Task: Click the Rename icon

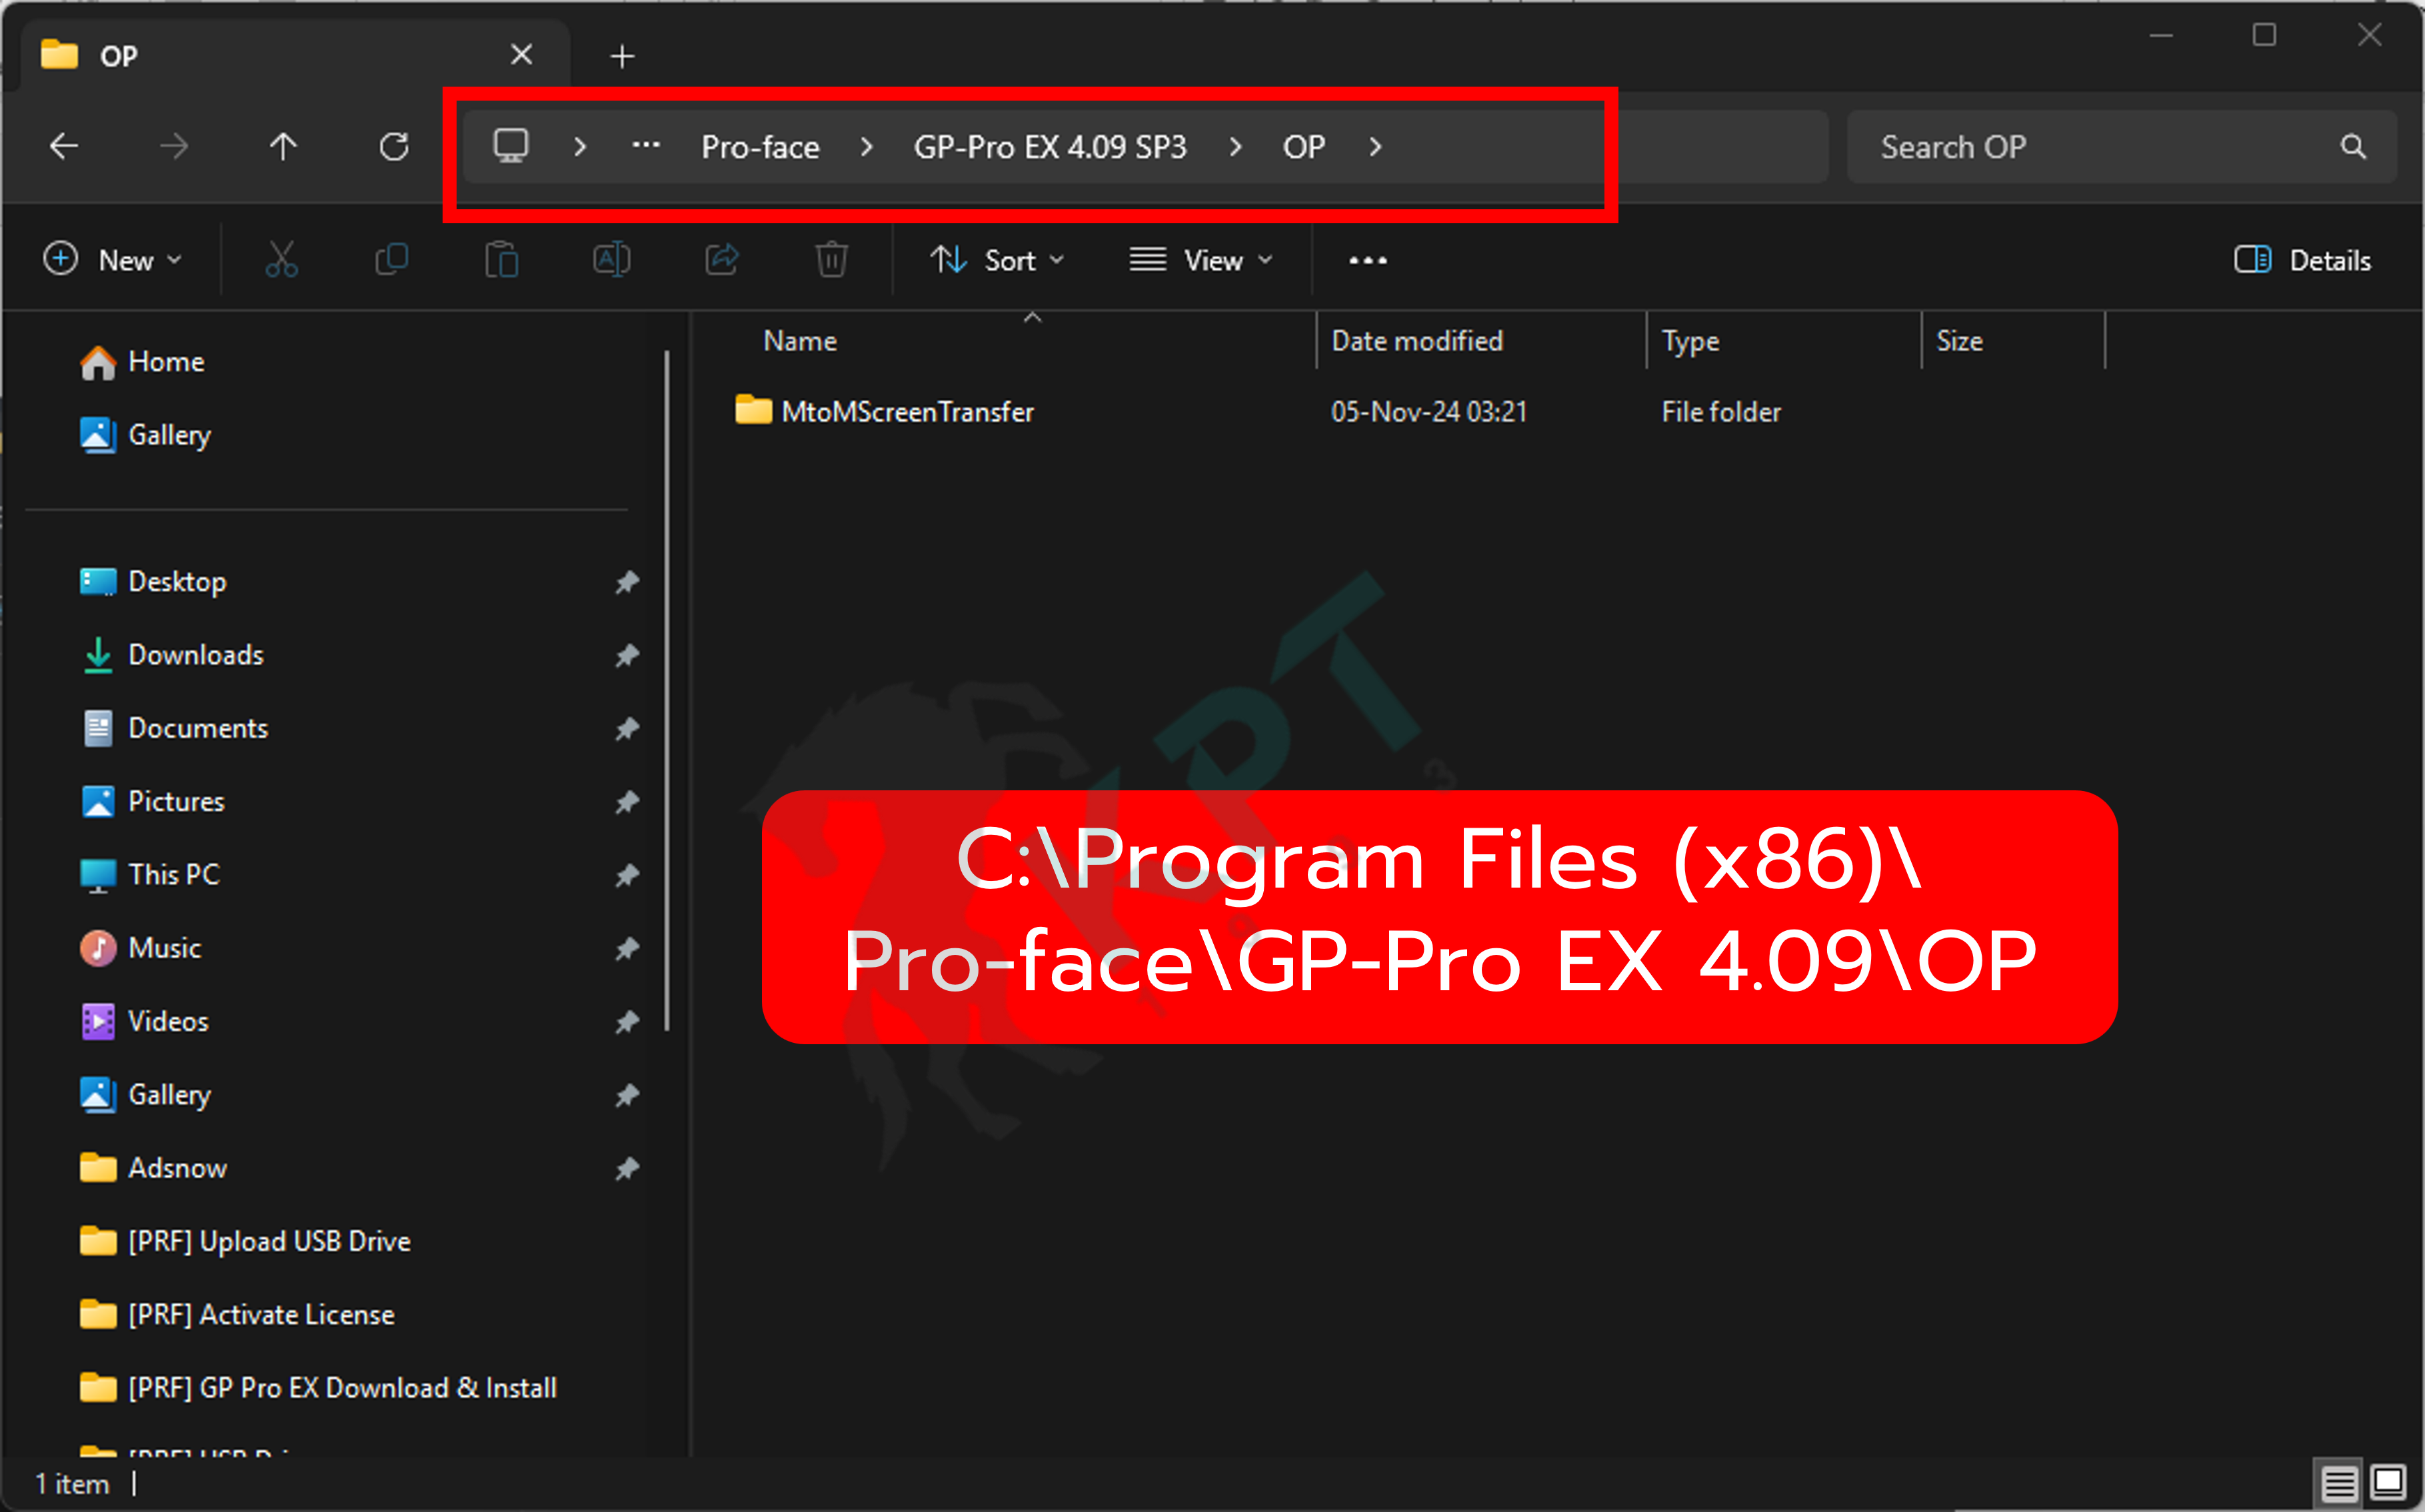Action: click(x=611, y=260)
